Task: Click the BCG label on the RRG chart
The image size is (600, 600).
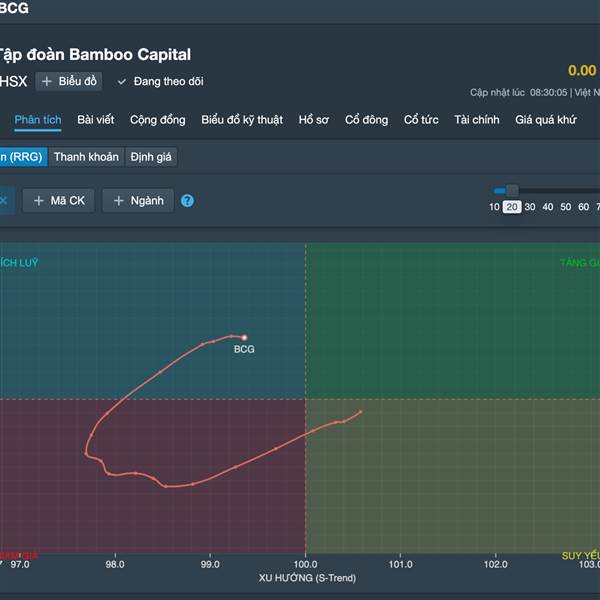Action: [244, 349]
